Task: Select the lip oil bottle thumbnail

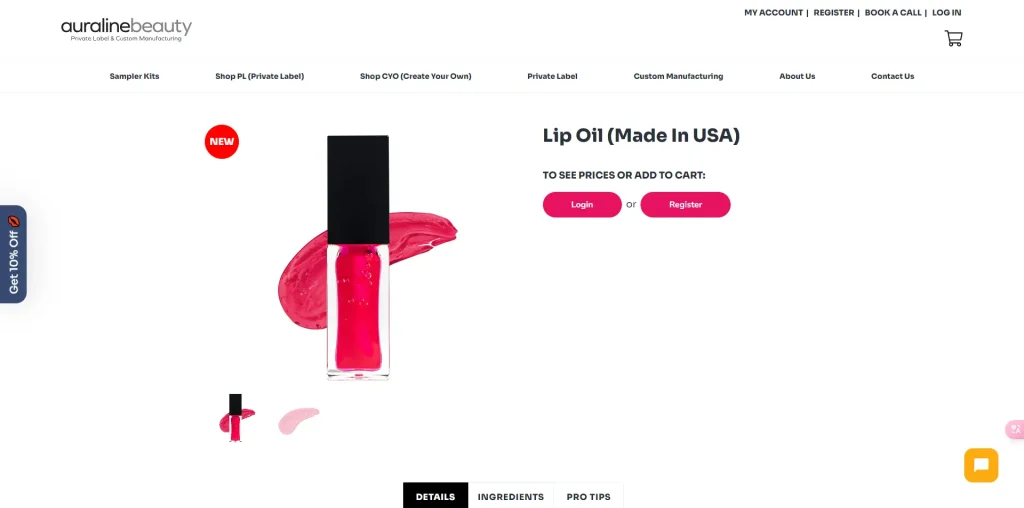Action: click(x=236, y=418)
